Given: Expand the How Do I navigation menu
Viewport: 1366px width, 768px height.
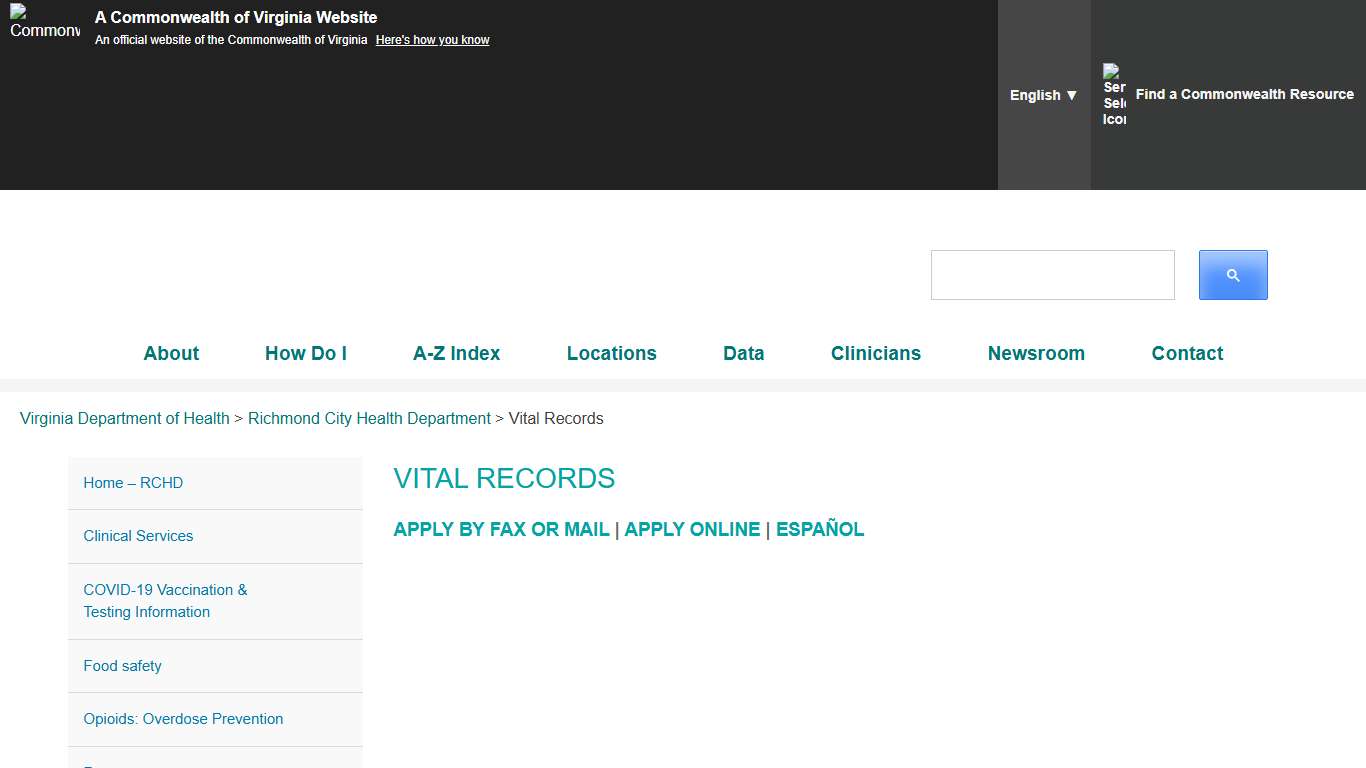Looking at the screenshot, I should [x=306, y=353].
